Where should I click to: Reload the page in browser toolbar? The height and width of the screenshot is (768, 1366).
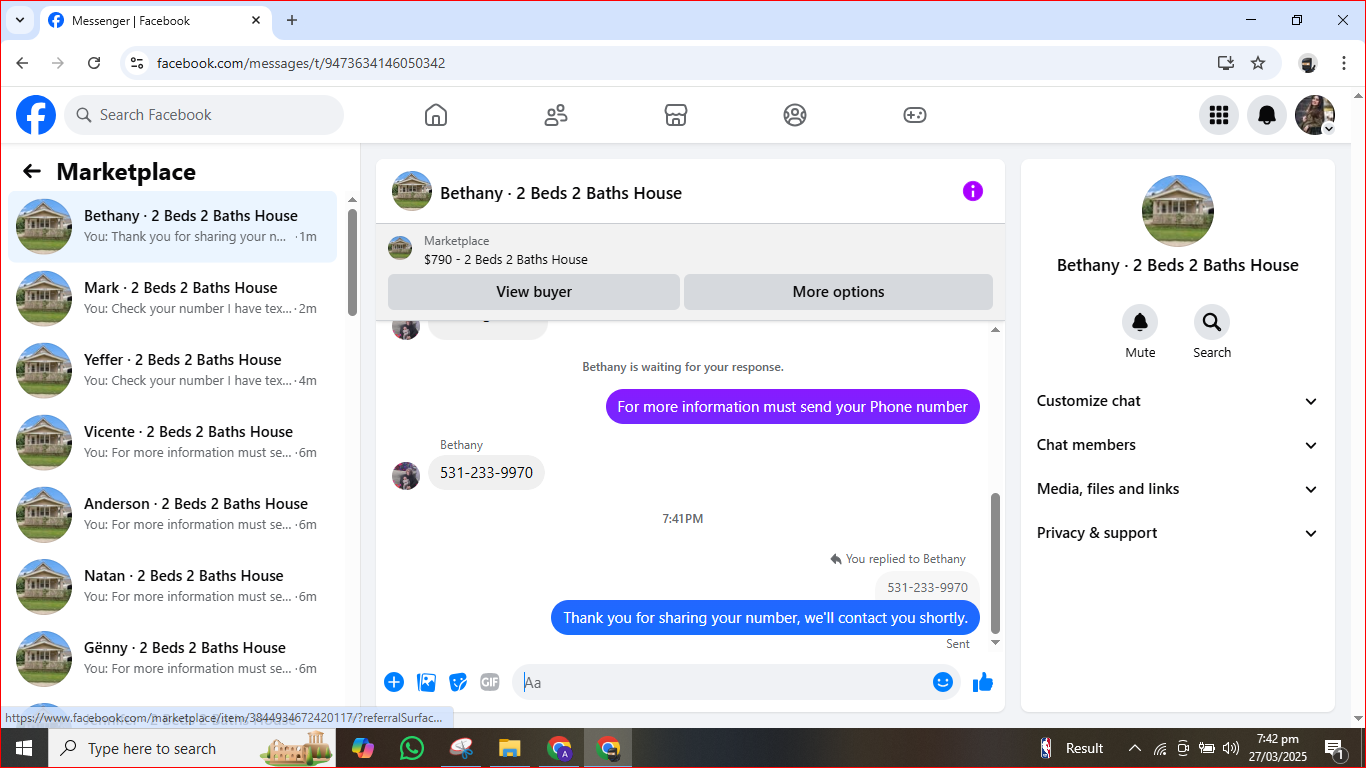pyautogui.click(x=94, y=63)
